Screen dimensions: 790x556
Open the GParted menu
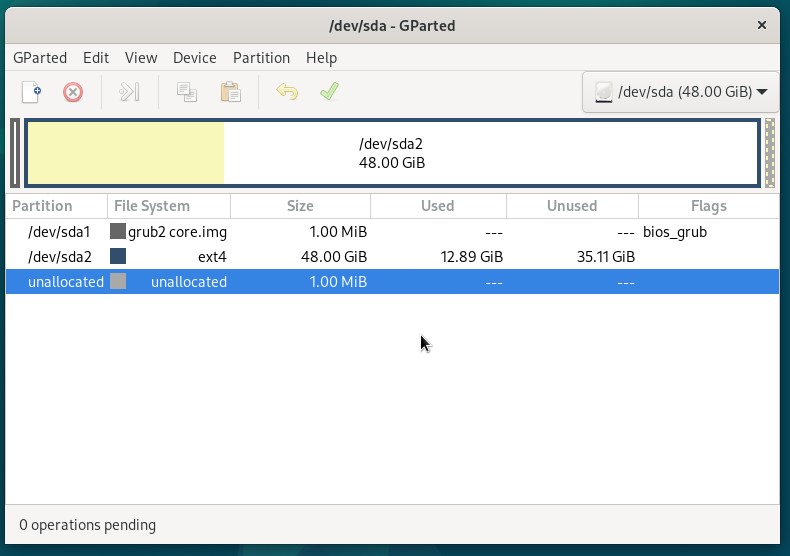40,58
